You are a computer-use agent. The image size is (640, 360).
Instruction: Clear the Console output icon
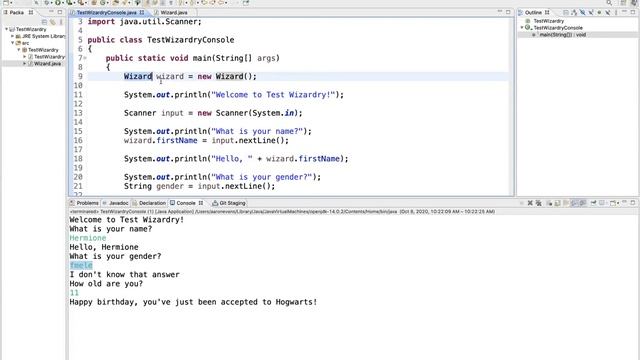[x=550, y=203]
